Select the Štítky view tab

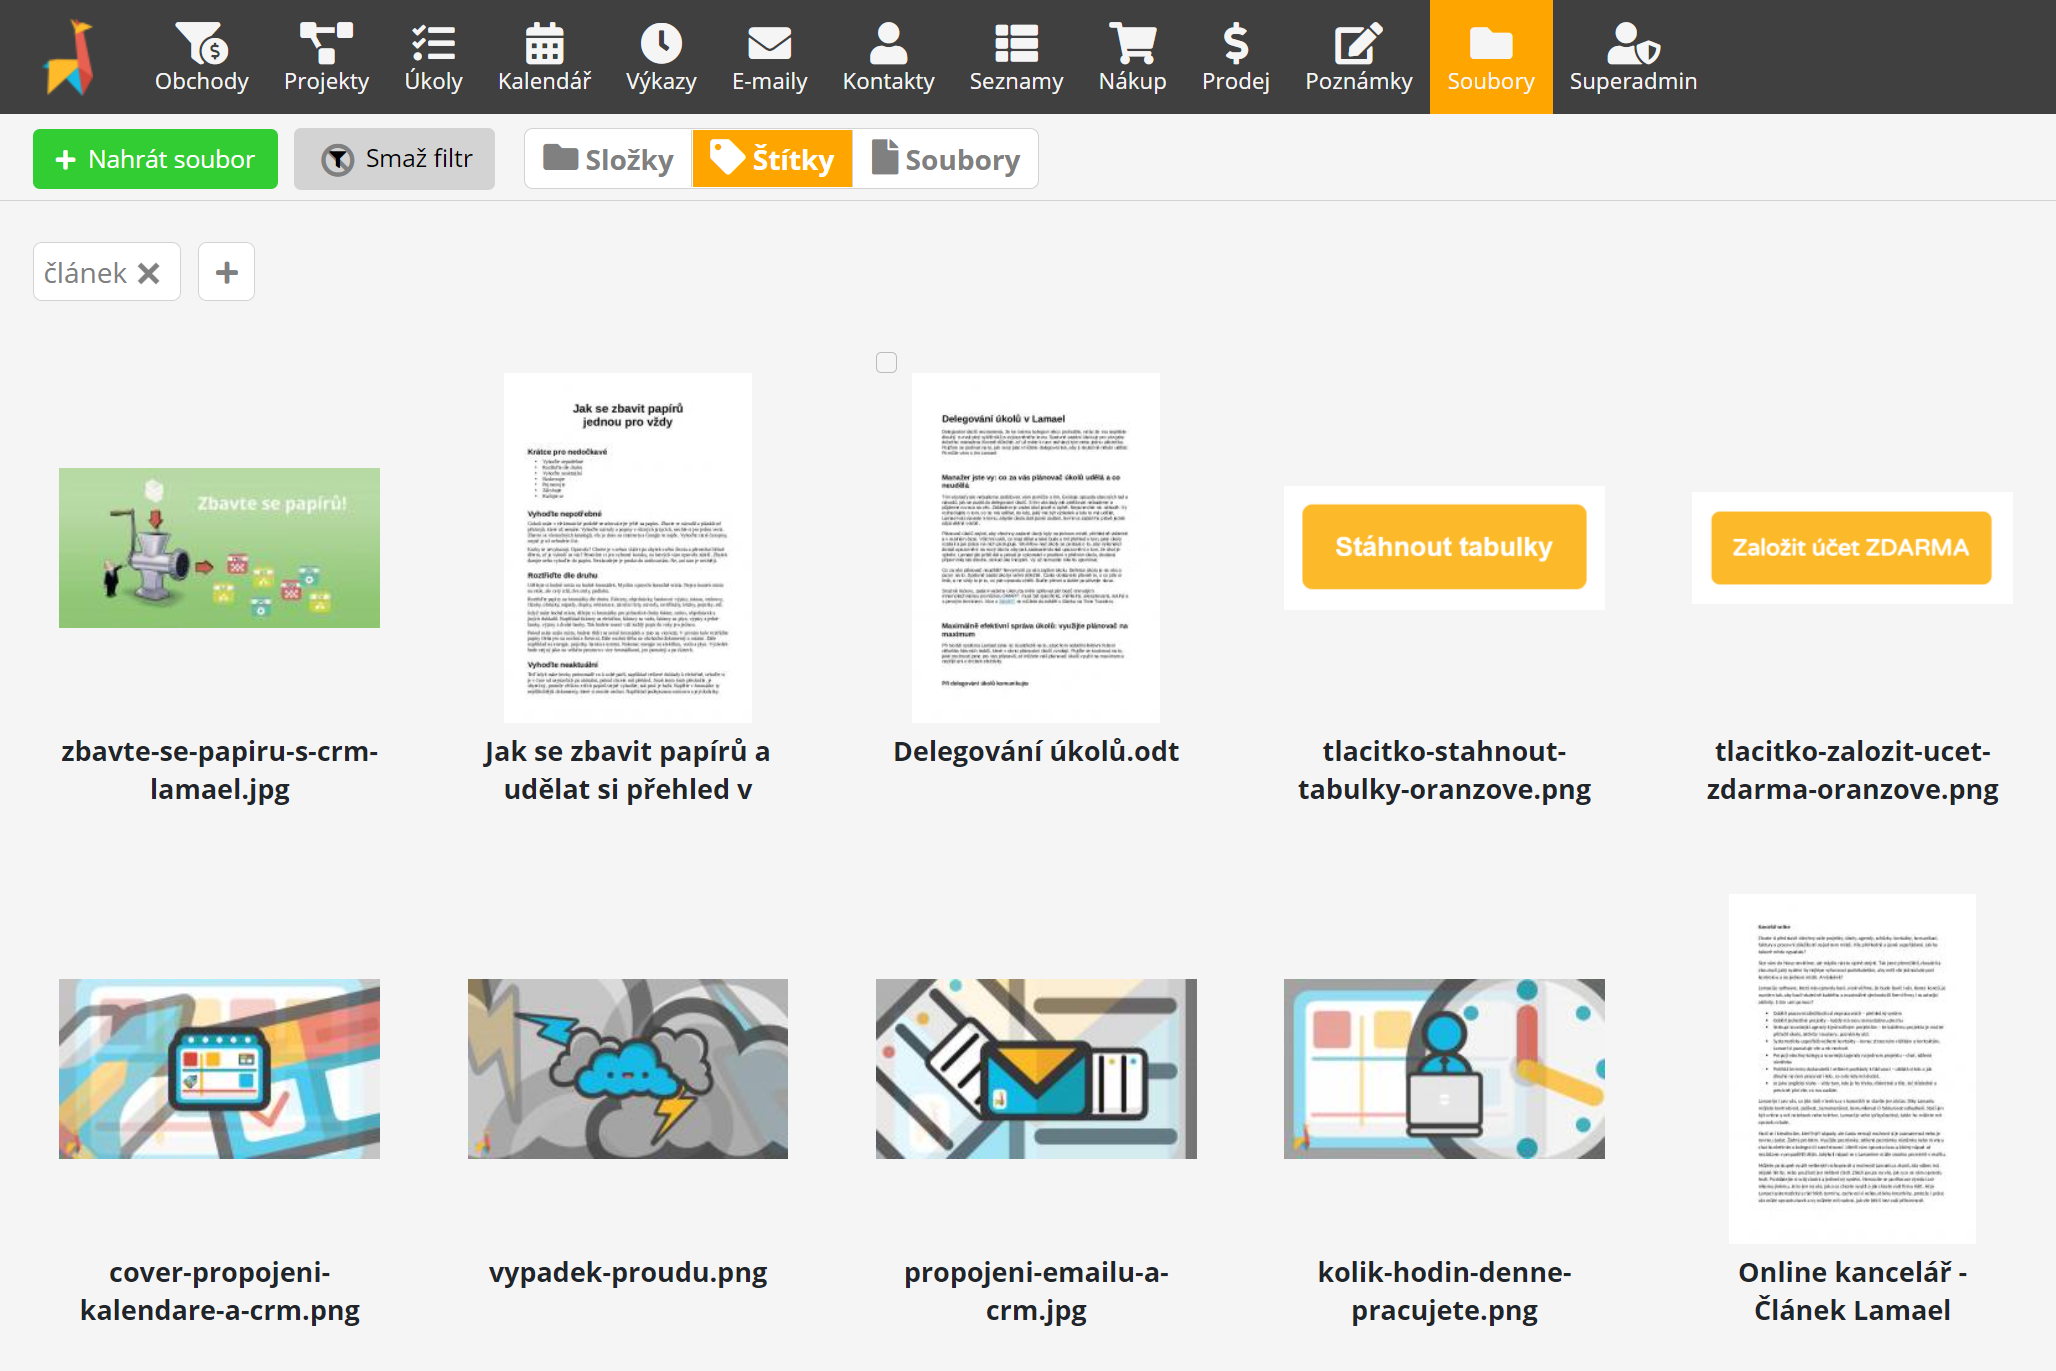coord(772,159)
